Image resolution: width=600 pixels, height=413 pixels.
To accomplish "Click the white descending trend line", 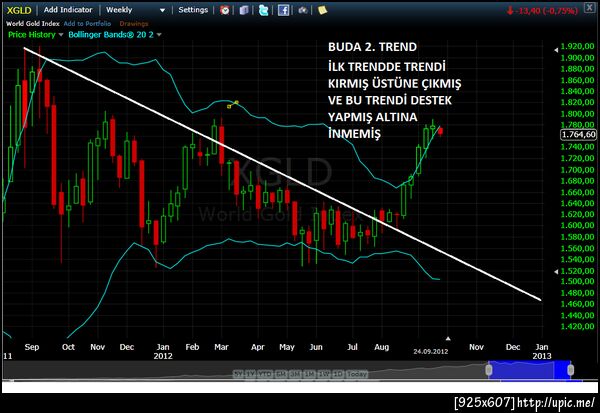I will click(282, 174).
